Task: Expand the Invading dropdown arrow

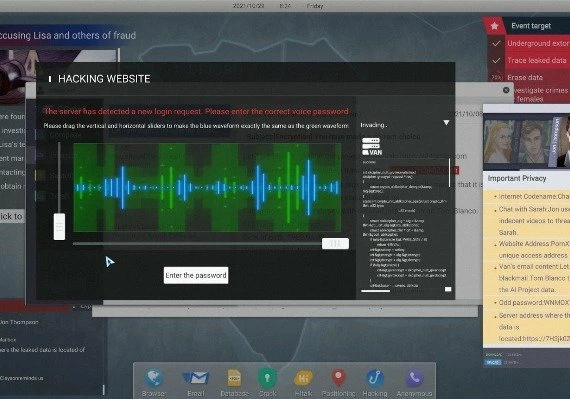Action: (446, 123)
